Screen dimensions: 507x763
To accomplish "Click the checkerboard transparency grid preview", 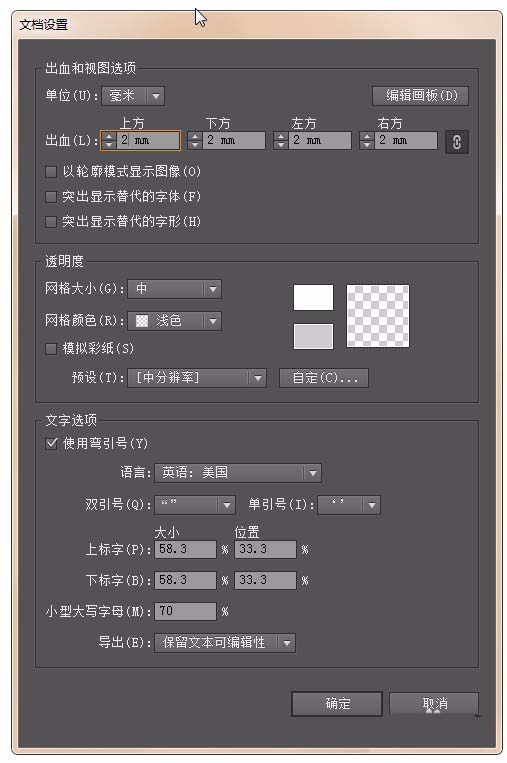I will [378, 316].
